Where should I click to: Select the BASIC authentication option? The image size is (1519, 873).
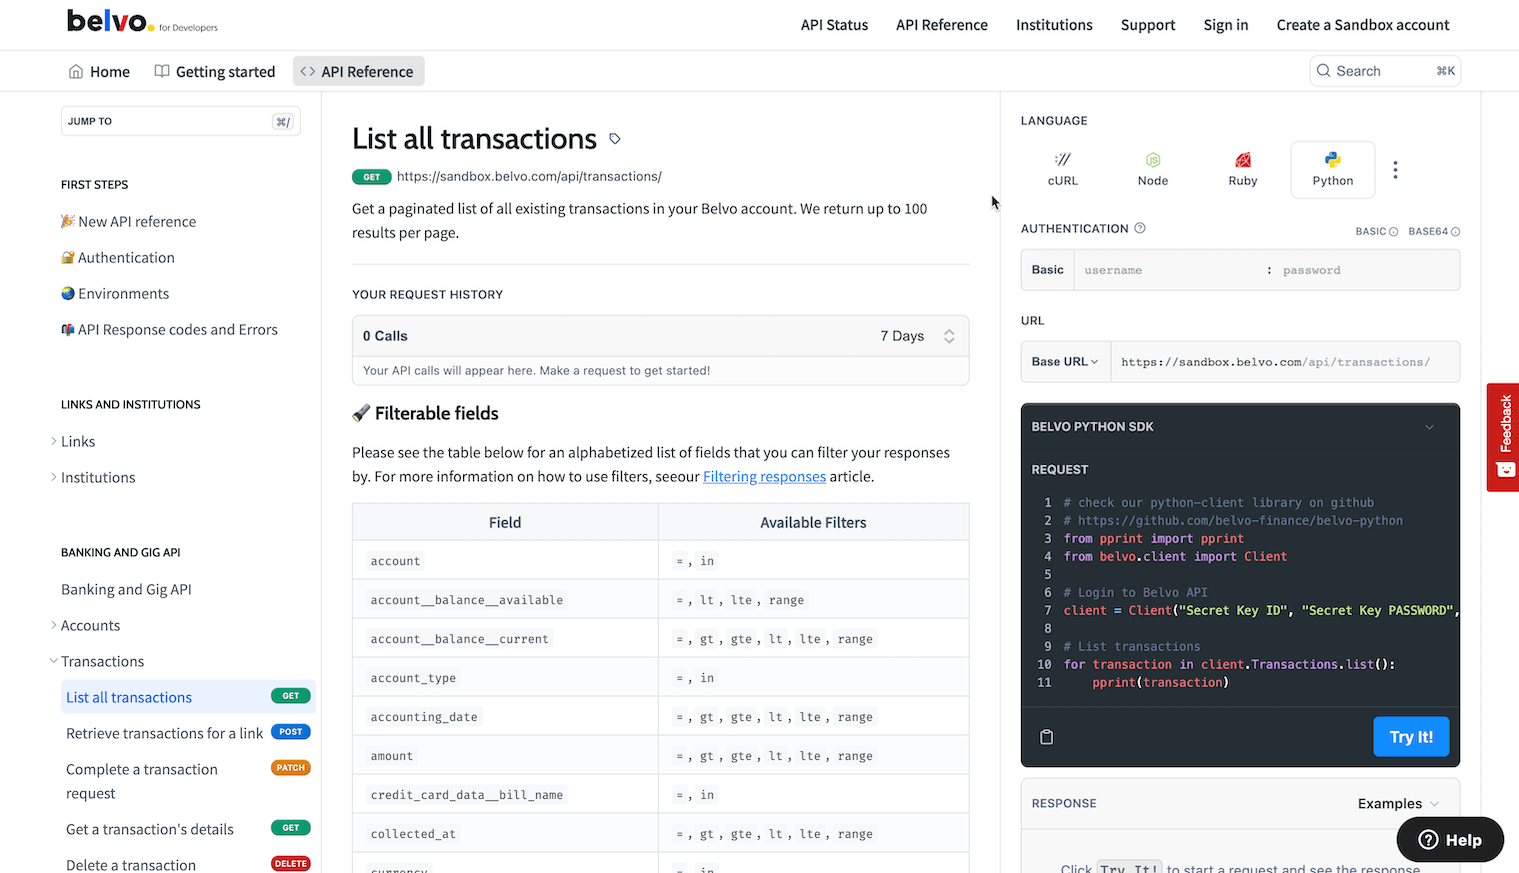click(x=1376, y=231)
